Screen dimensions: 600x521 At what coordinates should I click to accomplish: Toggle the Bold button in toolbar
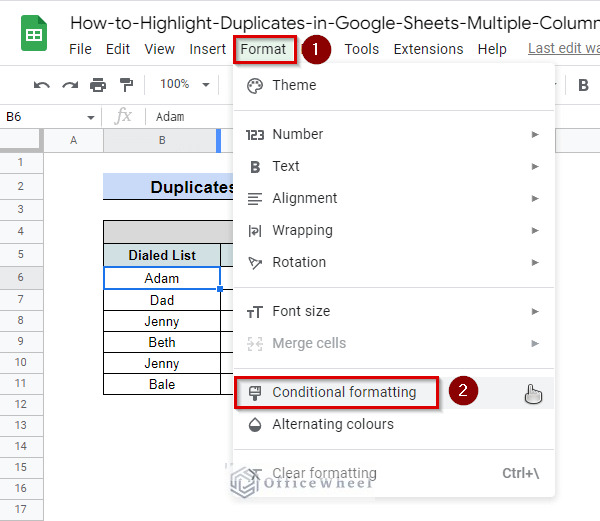coord(583,85)
